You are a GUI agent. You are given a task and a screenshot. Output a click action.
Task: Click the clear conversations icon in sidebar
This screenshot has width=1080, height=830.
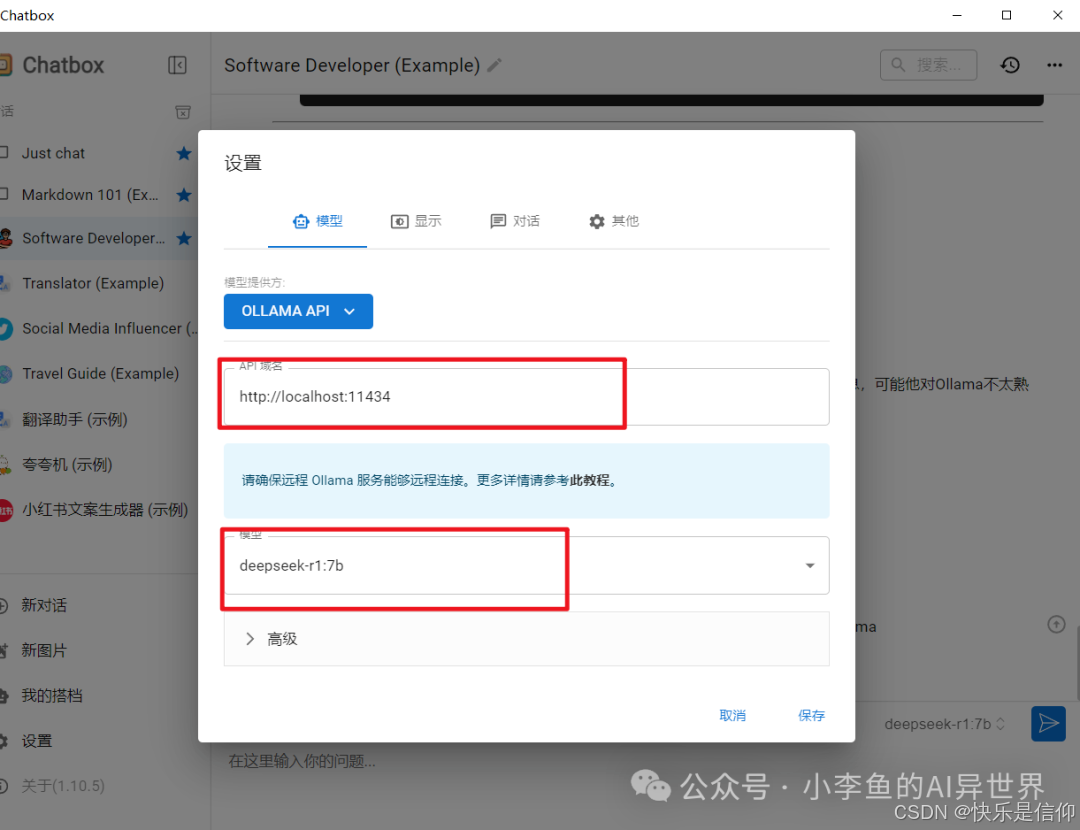pyautogui.click(x=183, y=112)
